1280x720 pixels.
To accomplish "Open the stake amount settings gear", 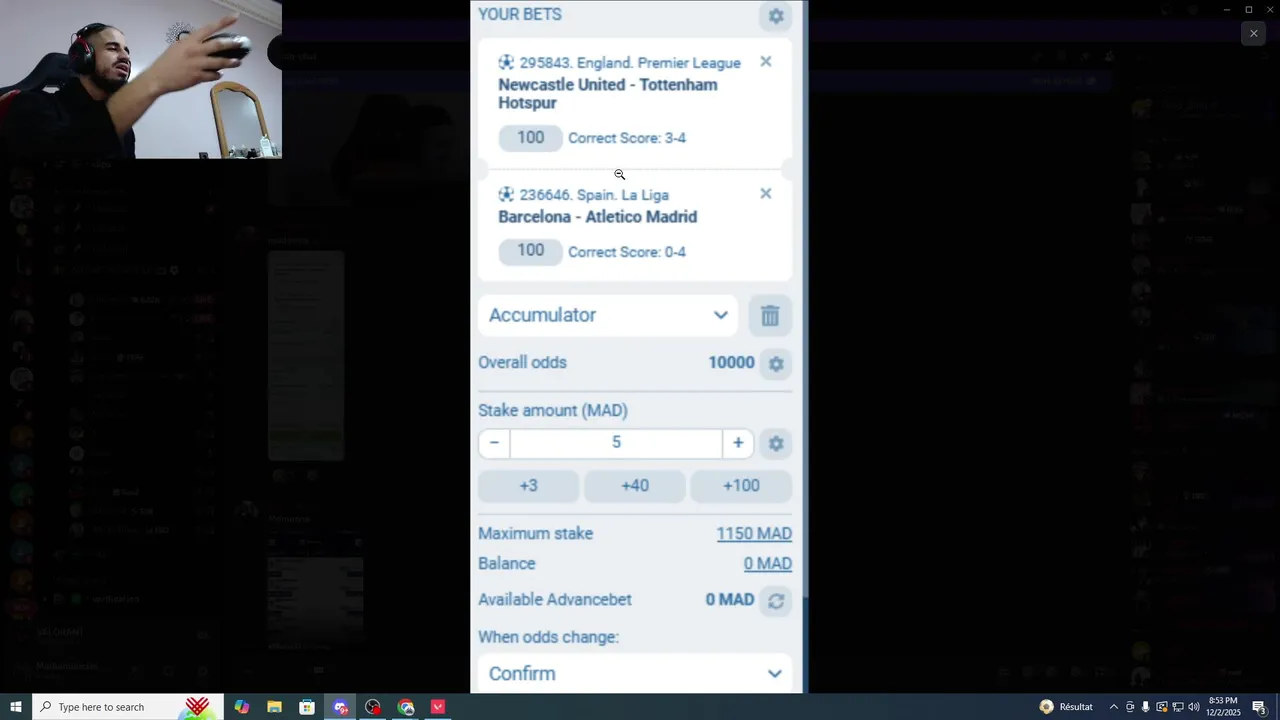I will coord(776,443).
